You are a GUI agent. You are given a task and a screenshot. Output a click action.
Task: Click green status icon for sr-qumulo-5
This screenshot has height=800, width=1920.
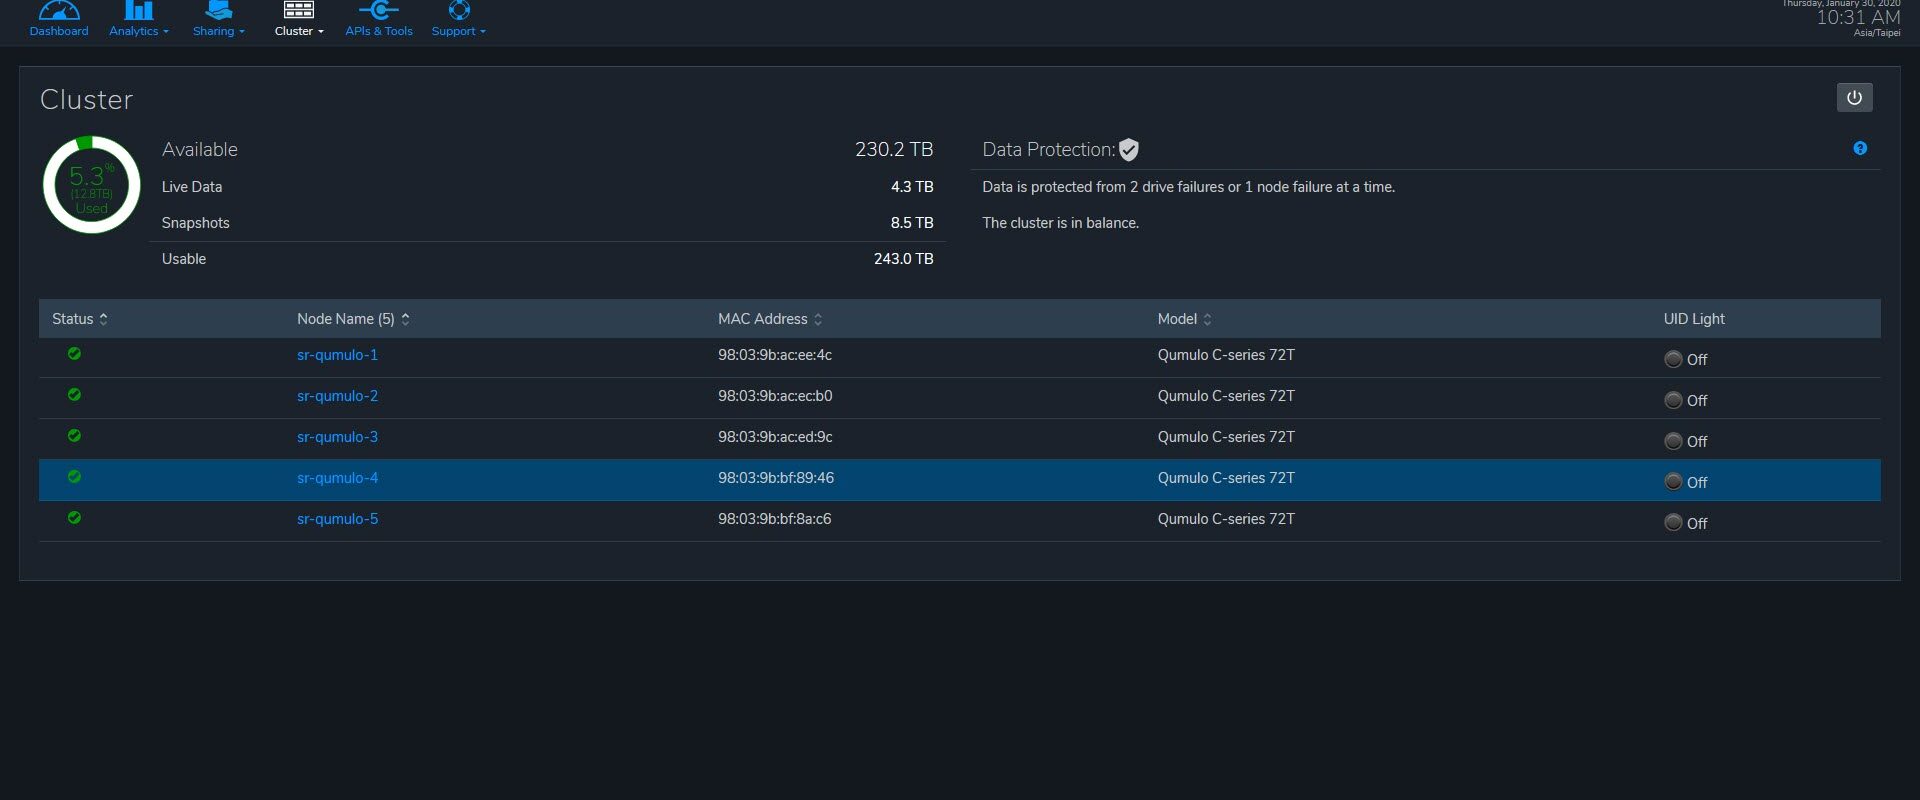tap(74, 518)
